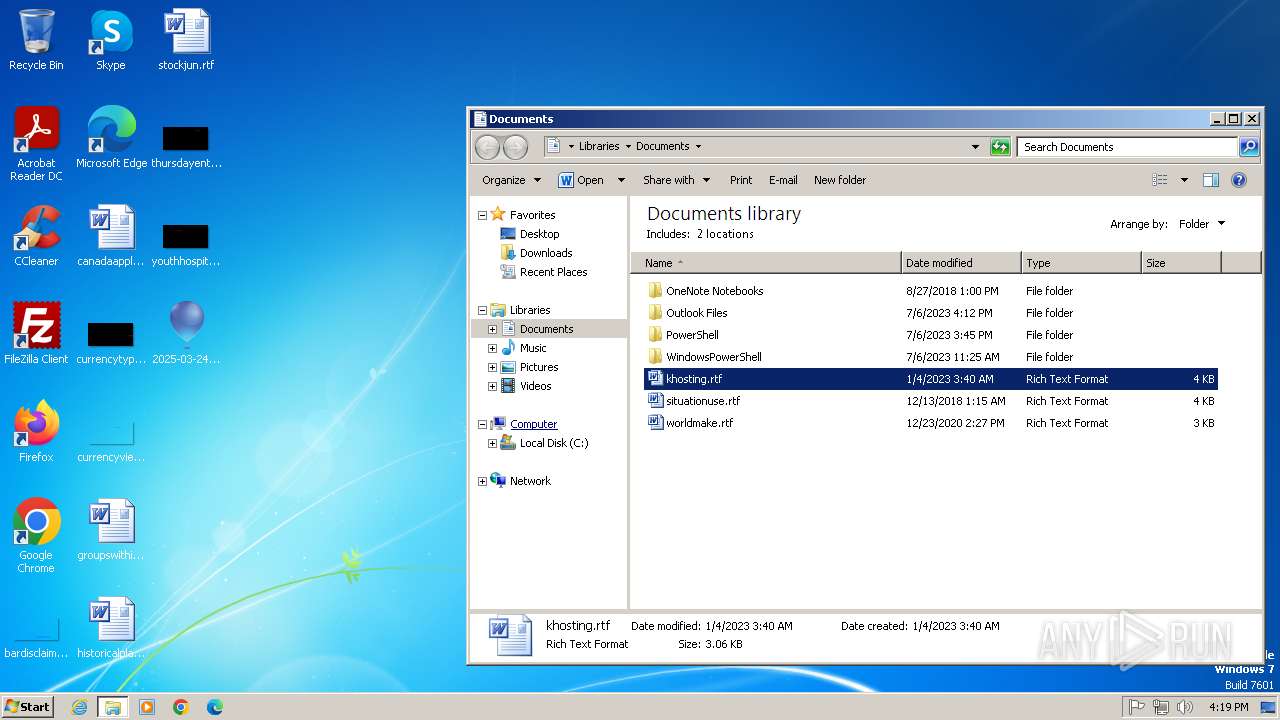Open the Microsoft Edge desktop shortcut

coord(111,138)
